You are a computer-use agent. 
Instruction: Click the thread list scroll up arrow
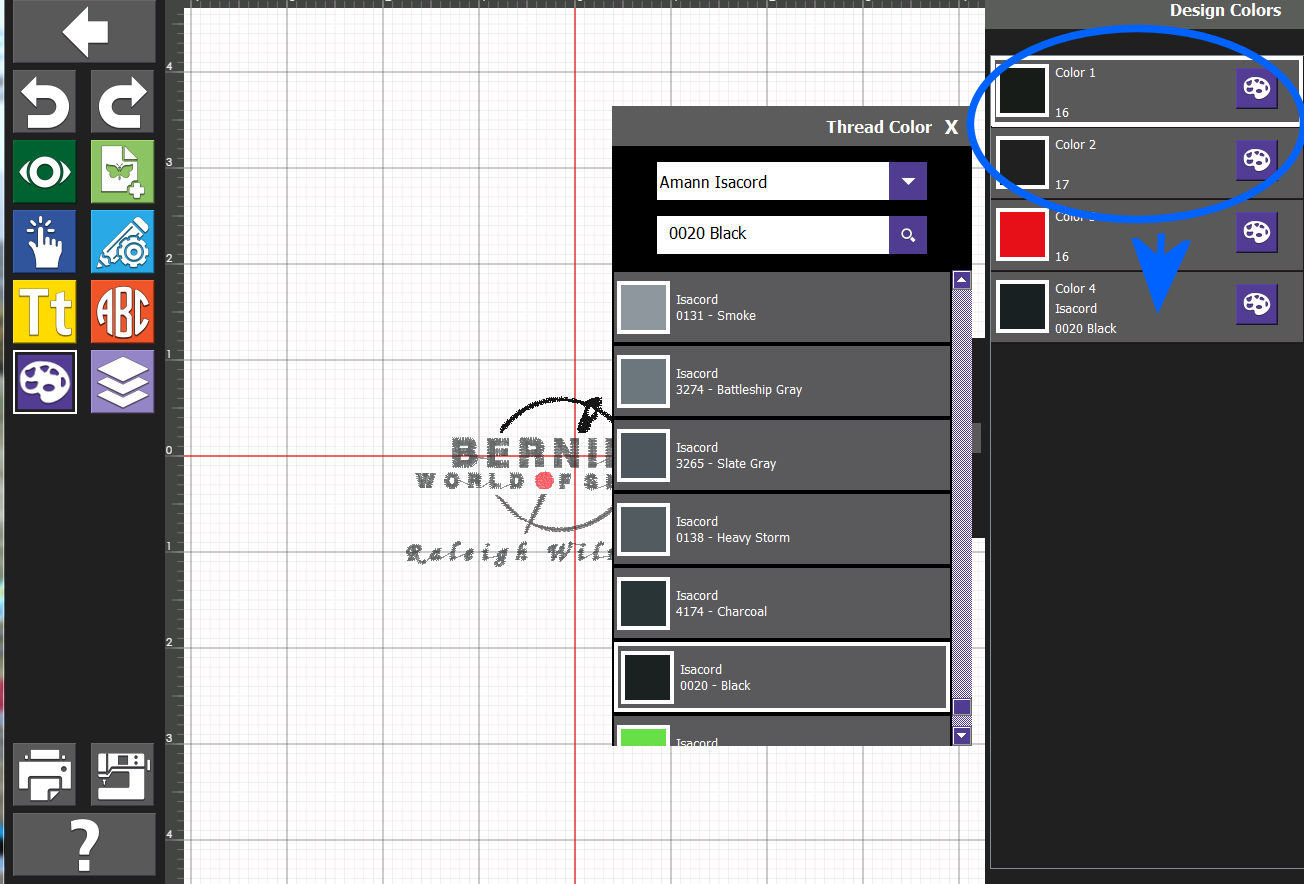962,280
